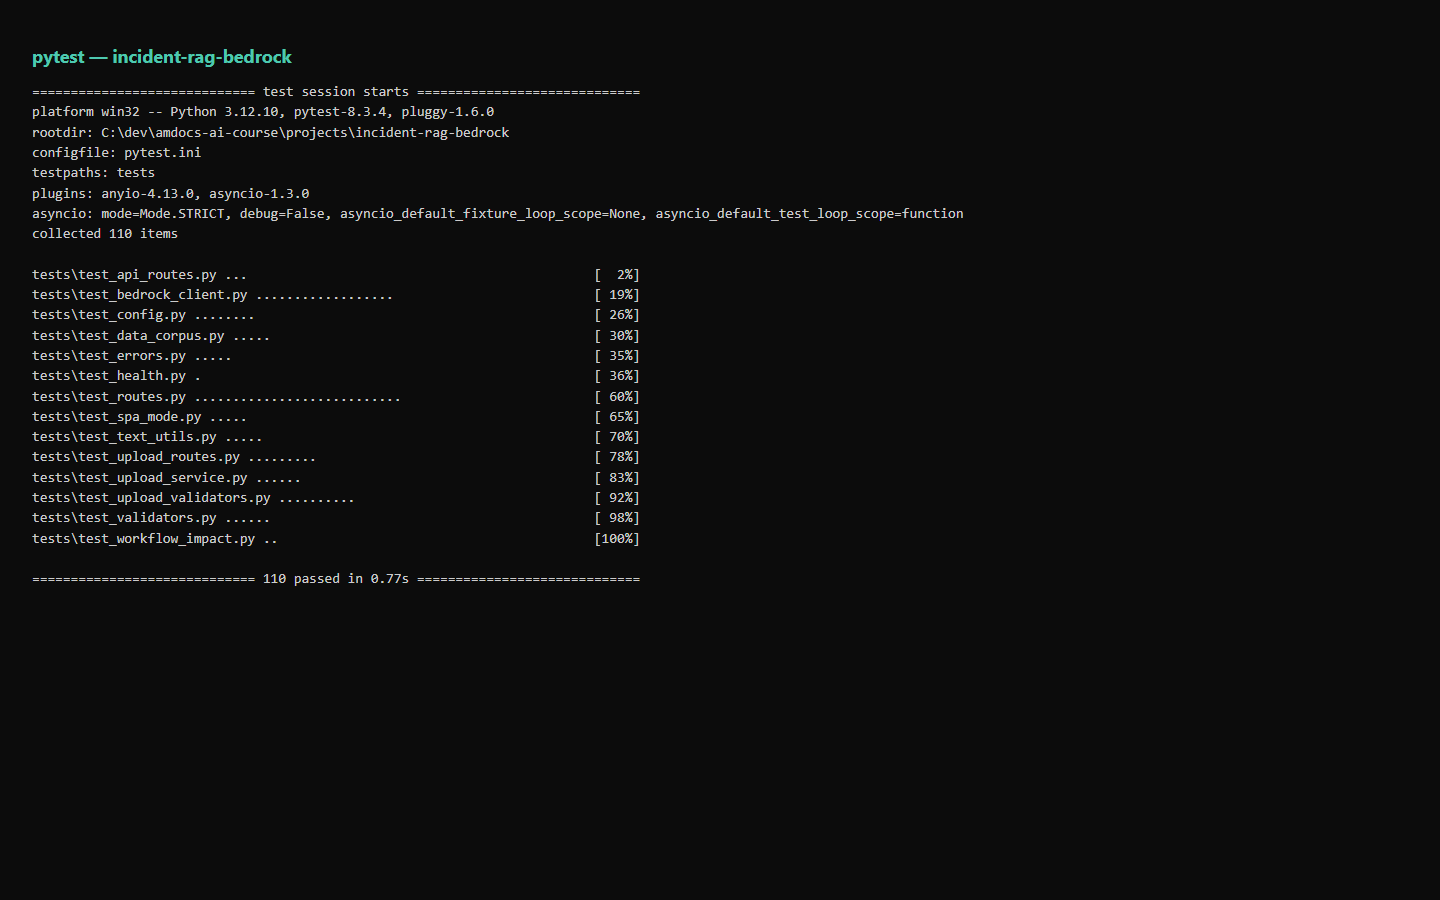Screen dimensions: 1440x900
Task: Click tests\test_config.py file name
Action: coord(109,315)
